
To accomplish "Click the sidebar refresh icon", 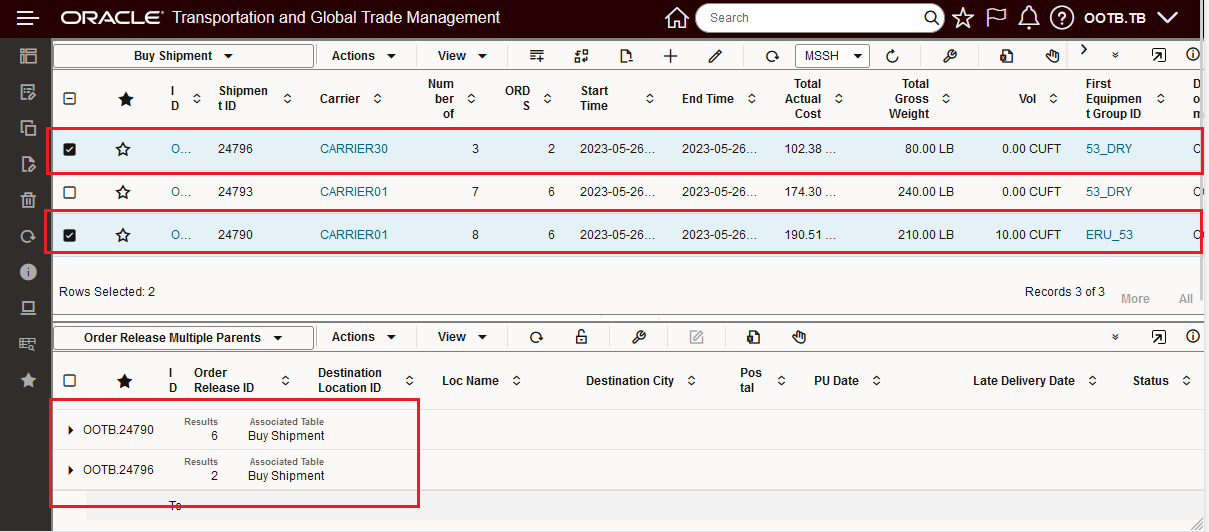I will 28,236.
